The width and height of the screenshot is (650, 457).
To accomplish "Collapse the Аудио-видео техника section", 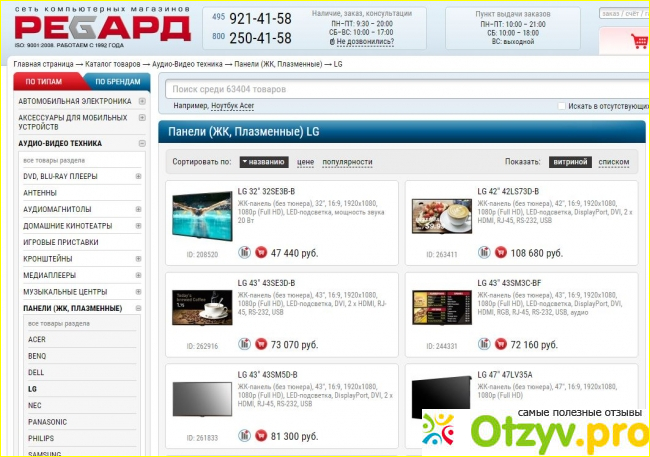I will click(142, 144).
